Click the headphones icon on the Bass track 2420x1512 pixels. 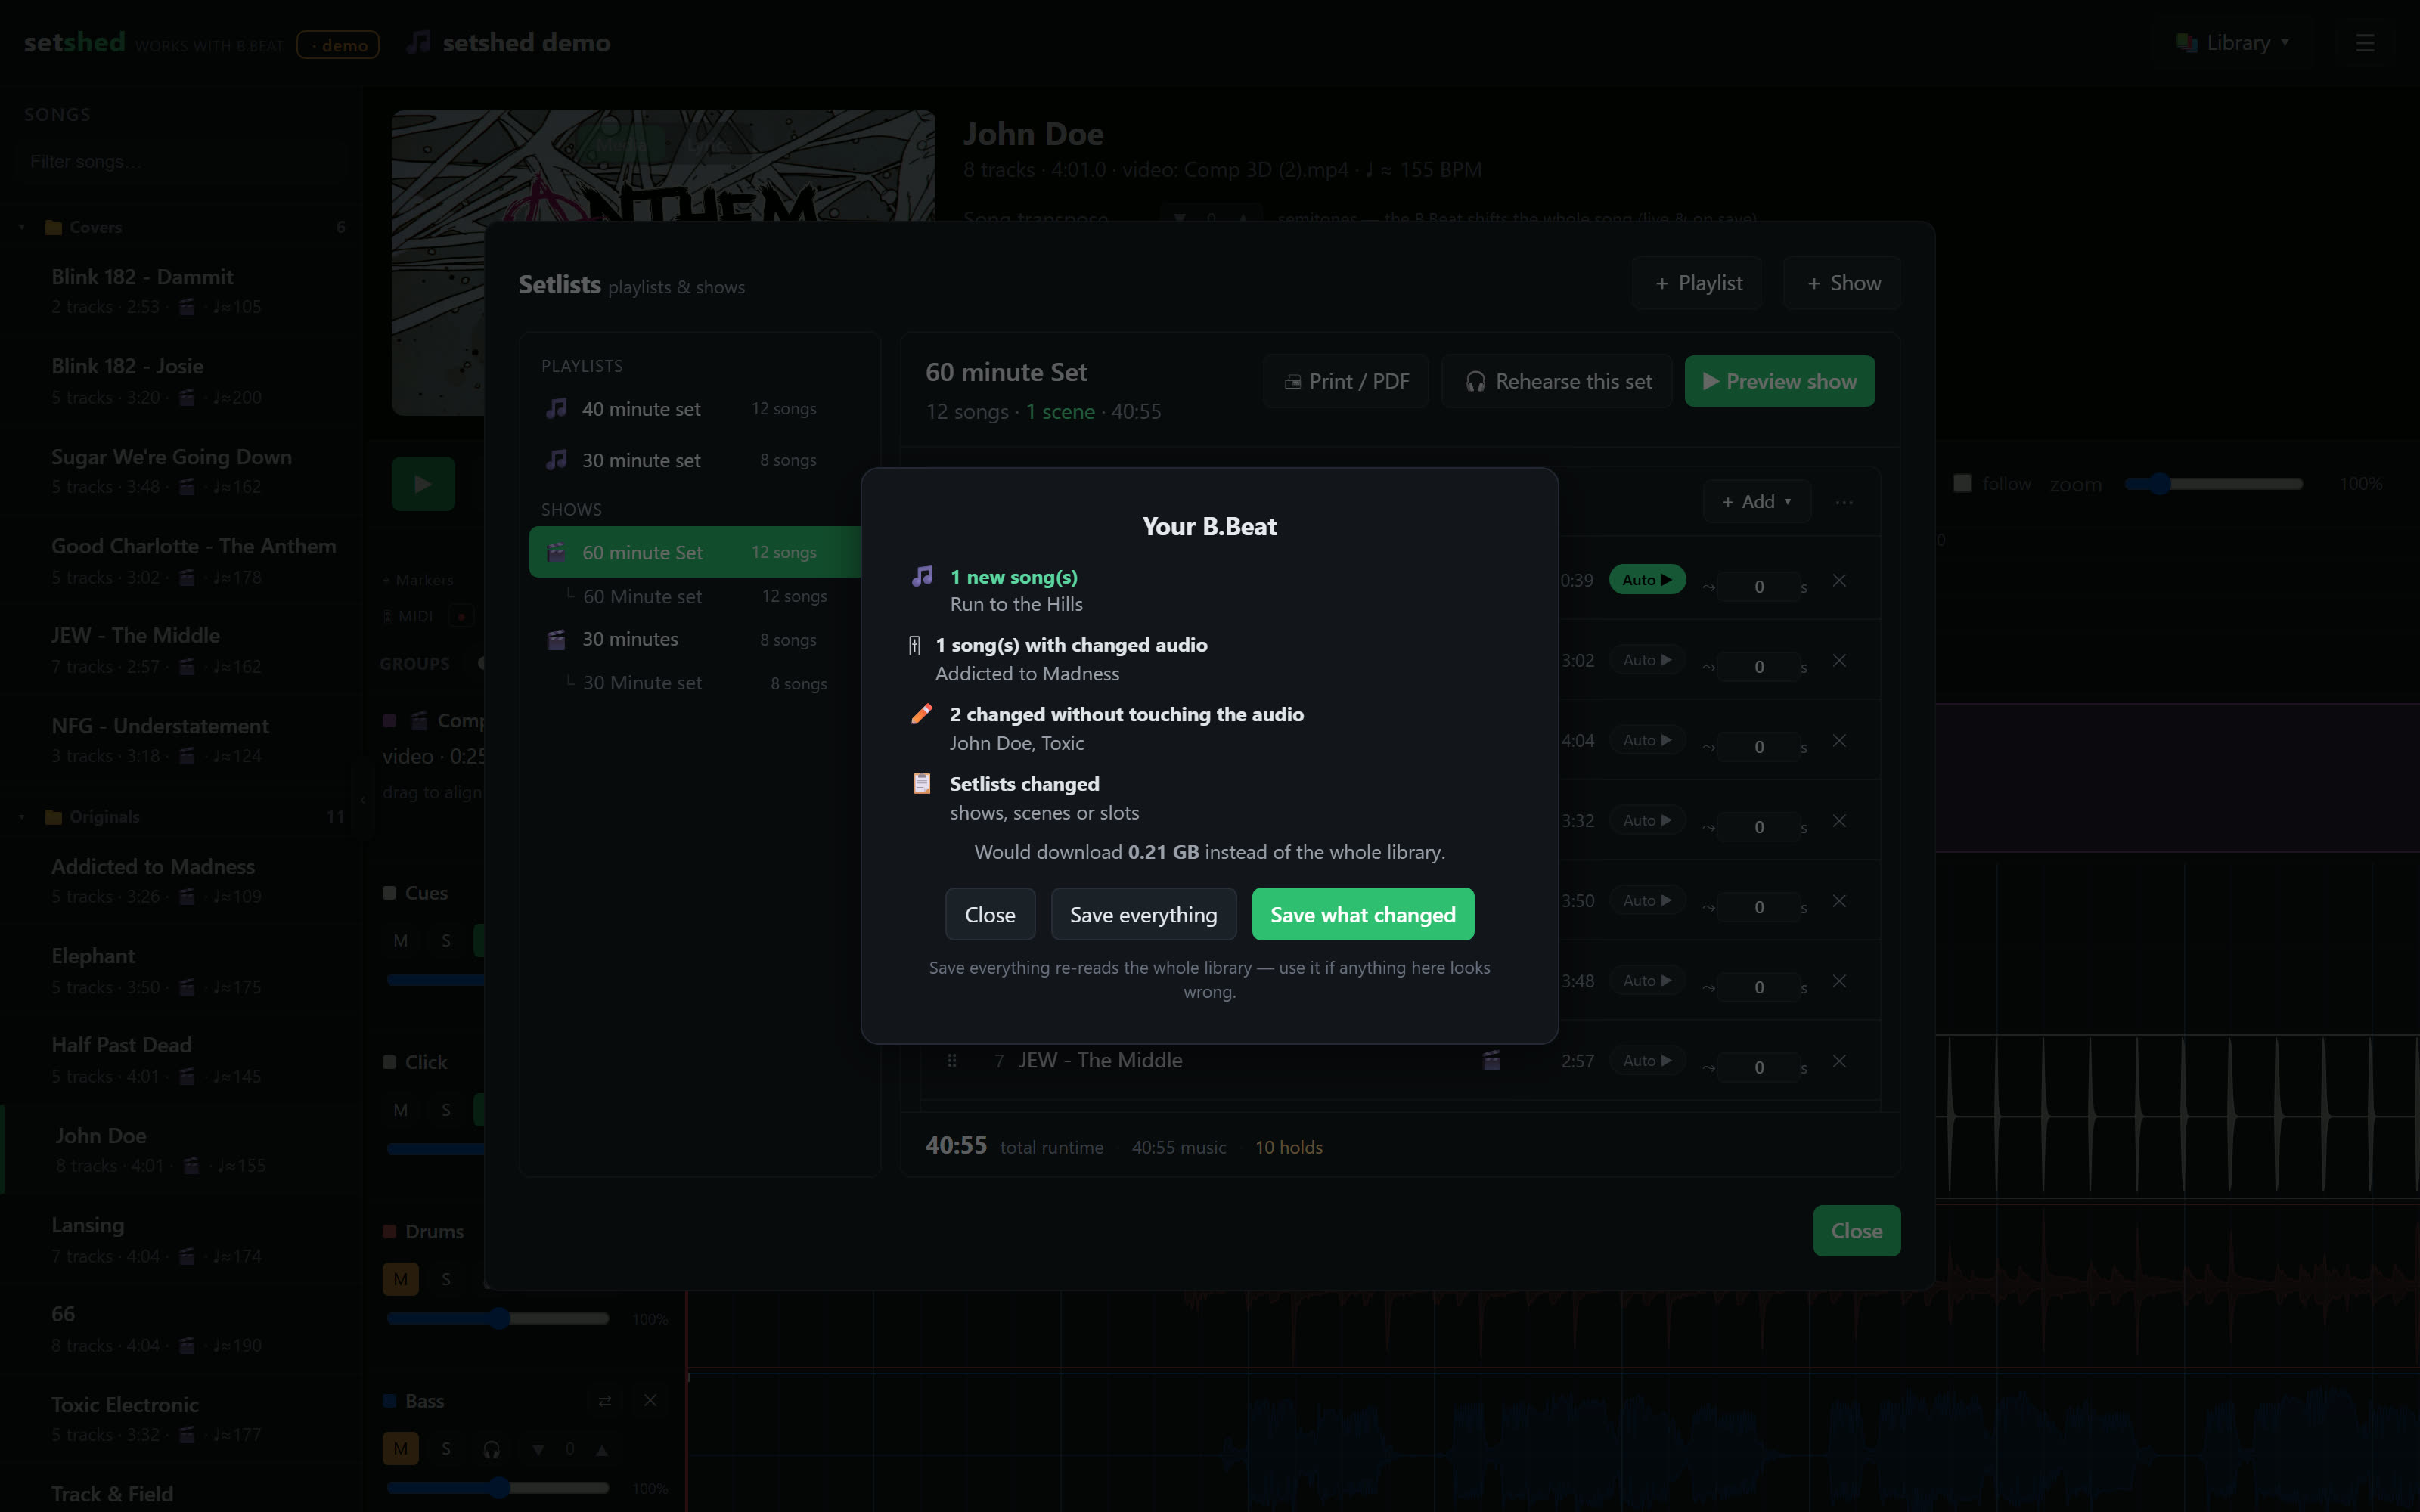click(x=491, y=1449)
